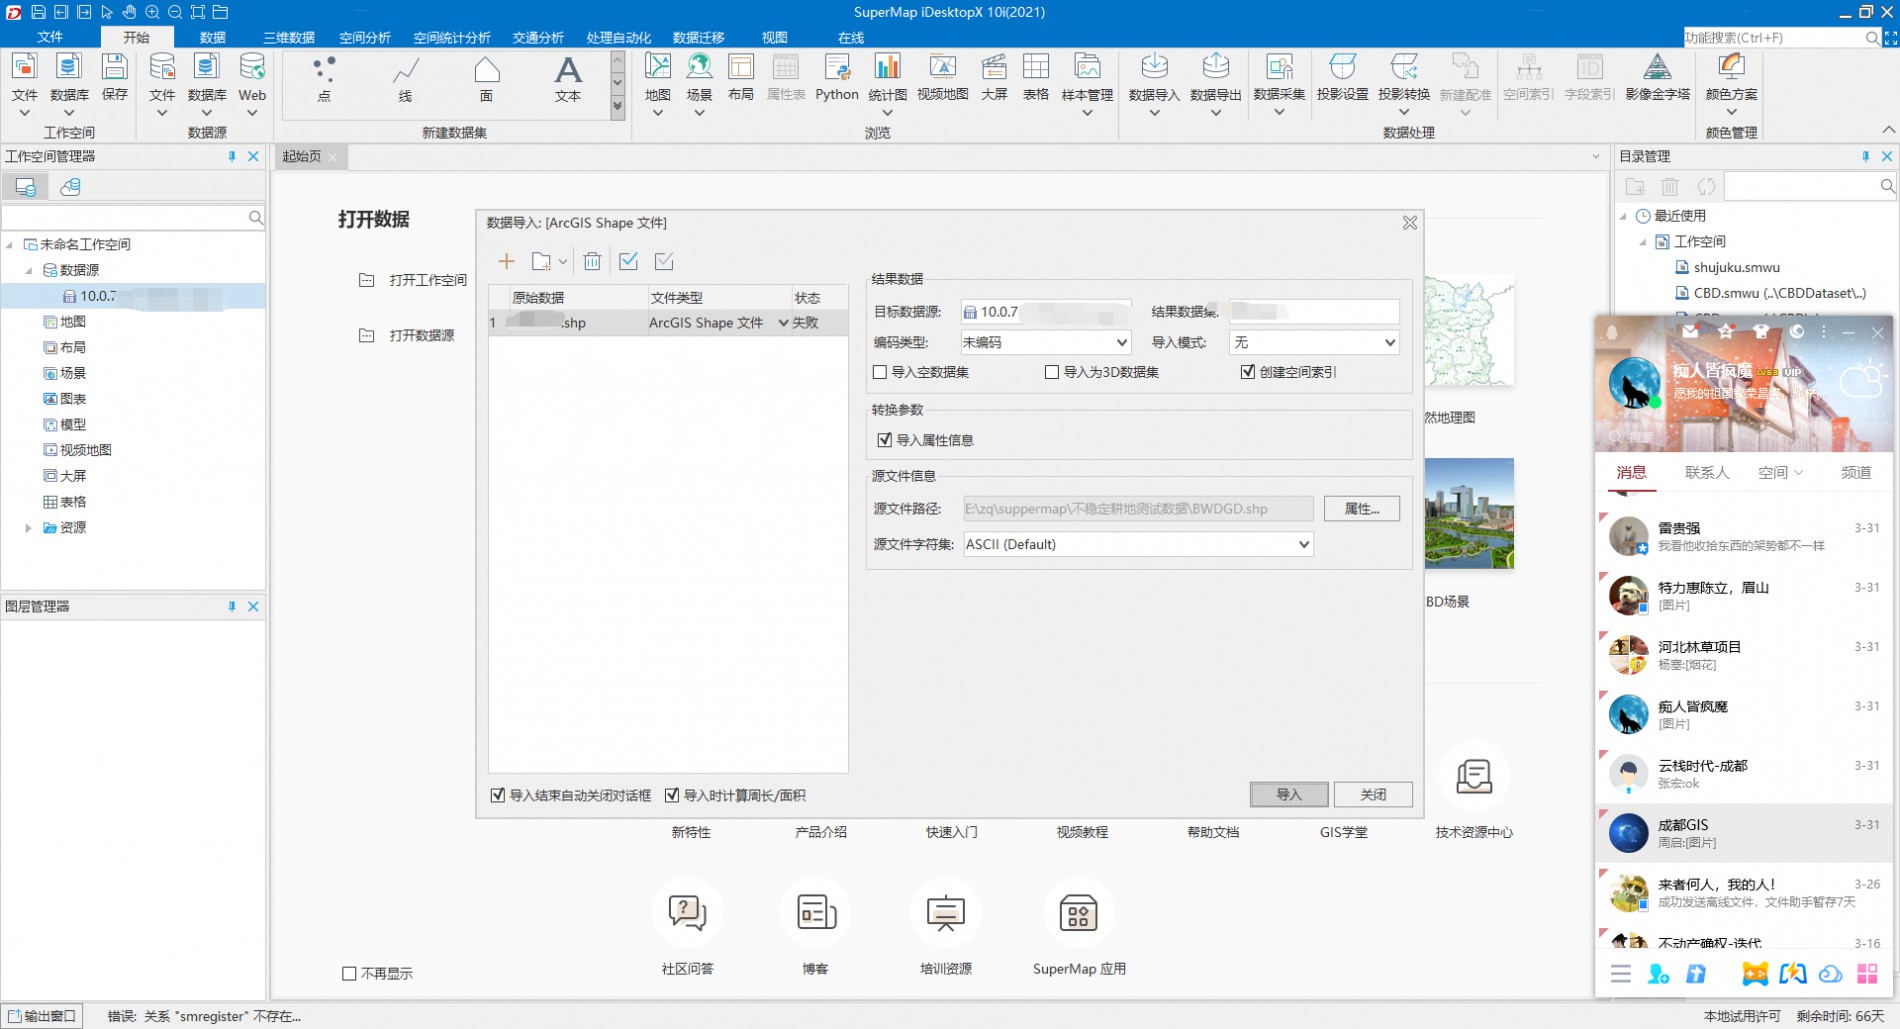Collapse the 最近使用 node in 目录管理
This screenshot has height=1029, width=1900.
(x=1623, y=216)
